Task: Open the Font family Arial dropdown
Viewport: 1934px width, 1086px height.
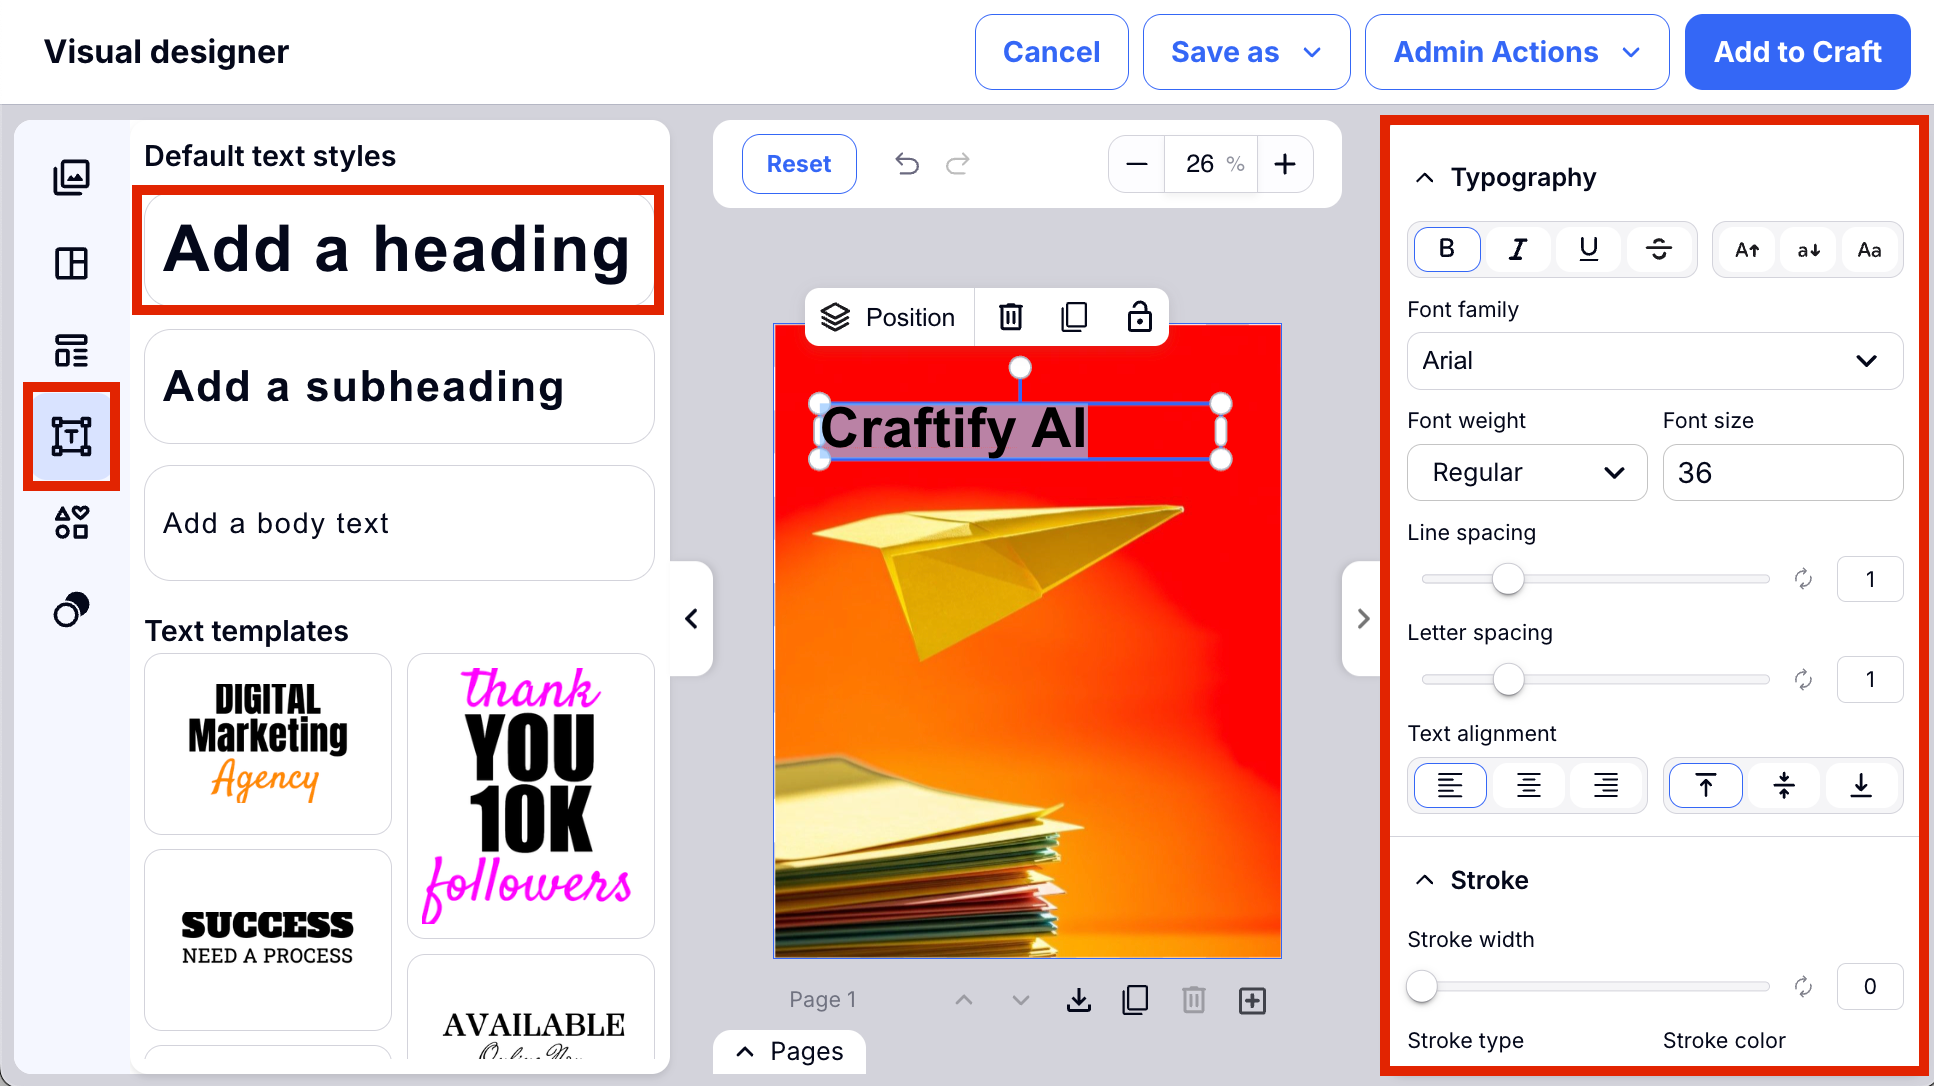Action: click(x=1654, y=361)
